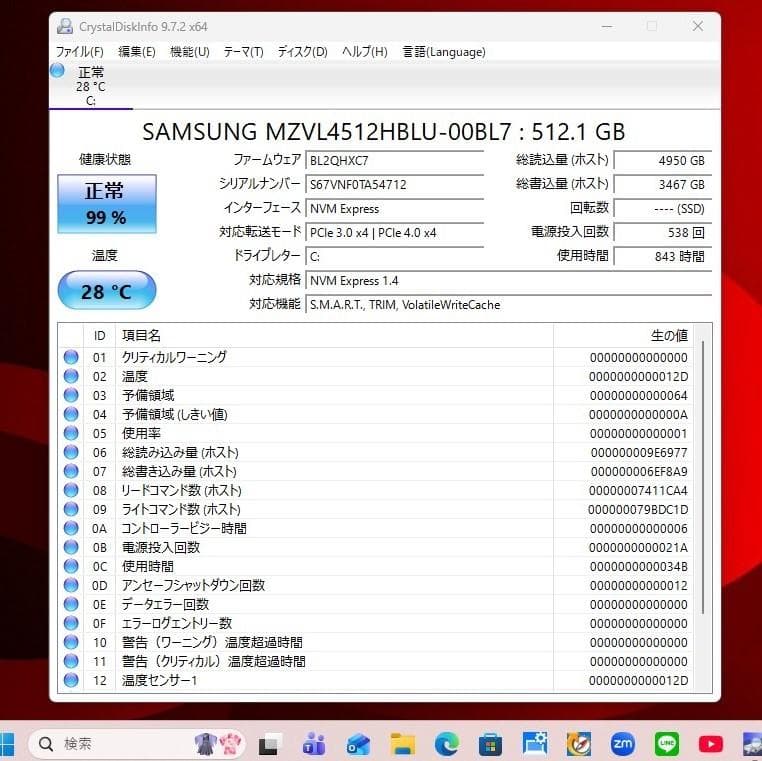Screen dimensions: 762x761
Task: Click status circle for row 09 ライトコマンド数
Action: click(x=71, y=509)
